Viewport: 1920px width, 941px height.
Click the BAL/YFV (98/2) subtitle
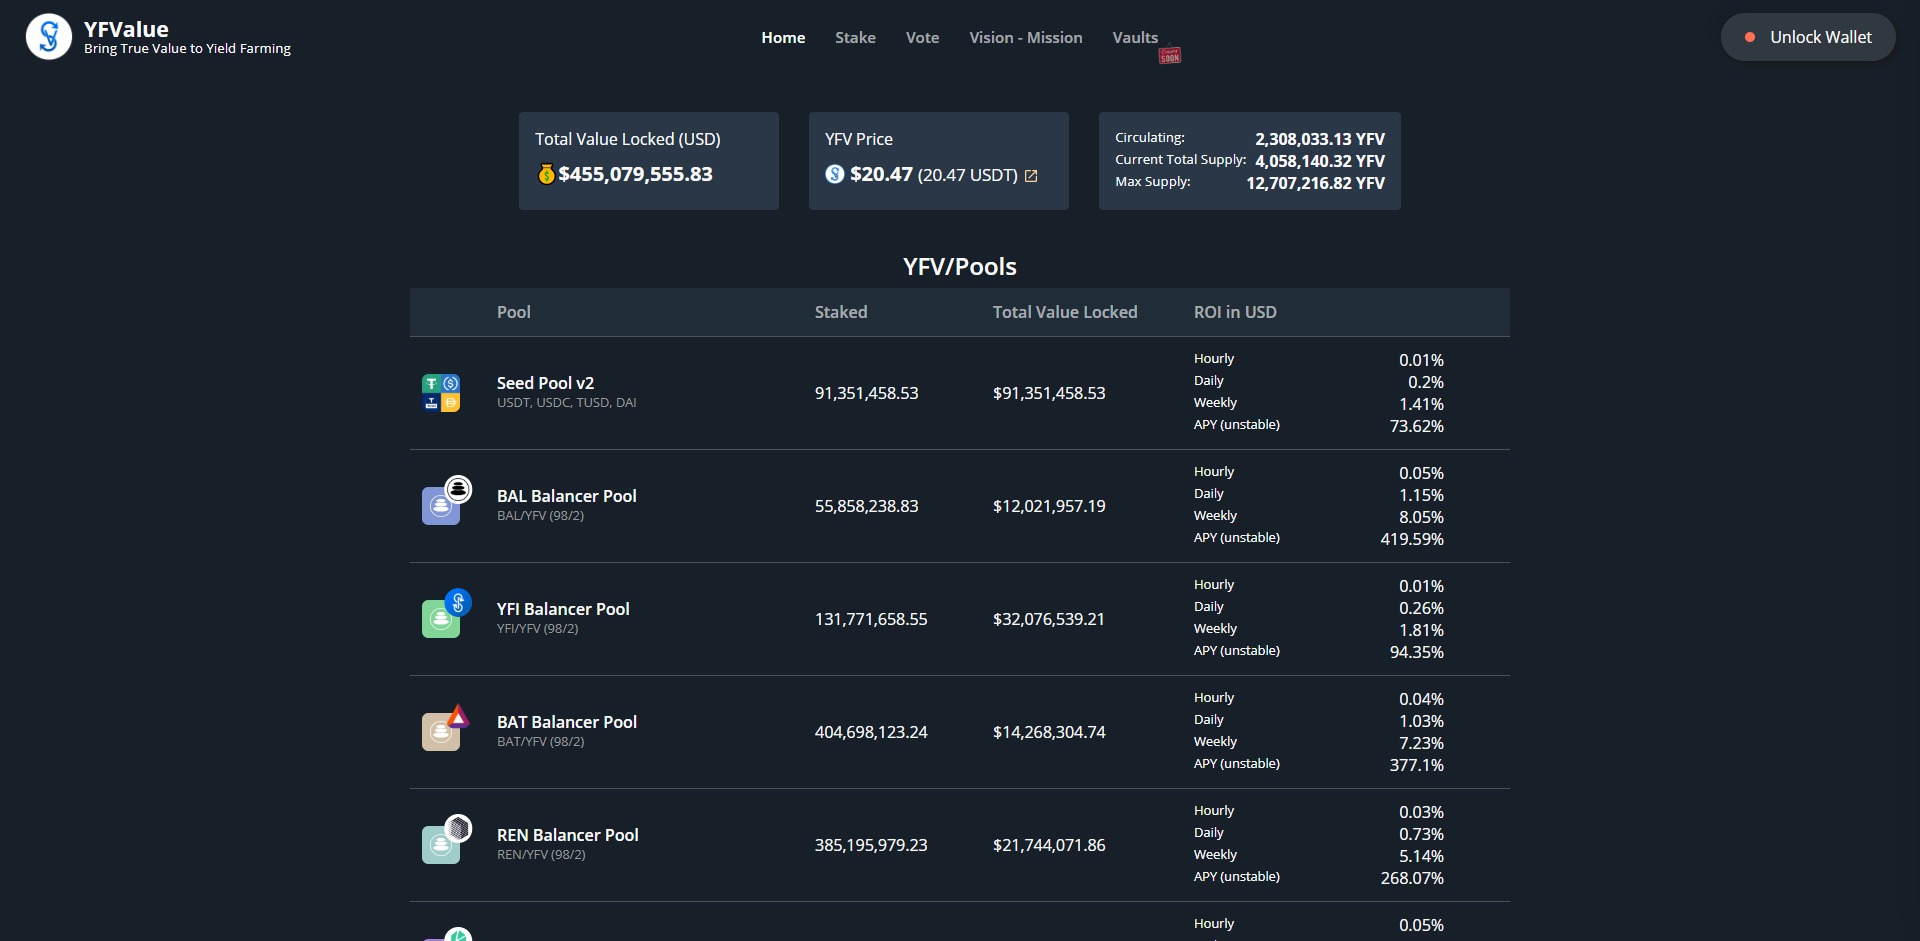tap(540, 516)
